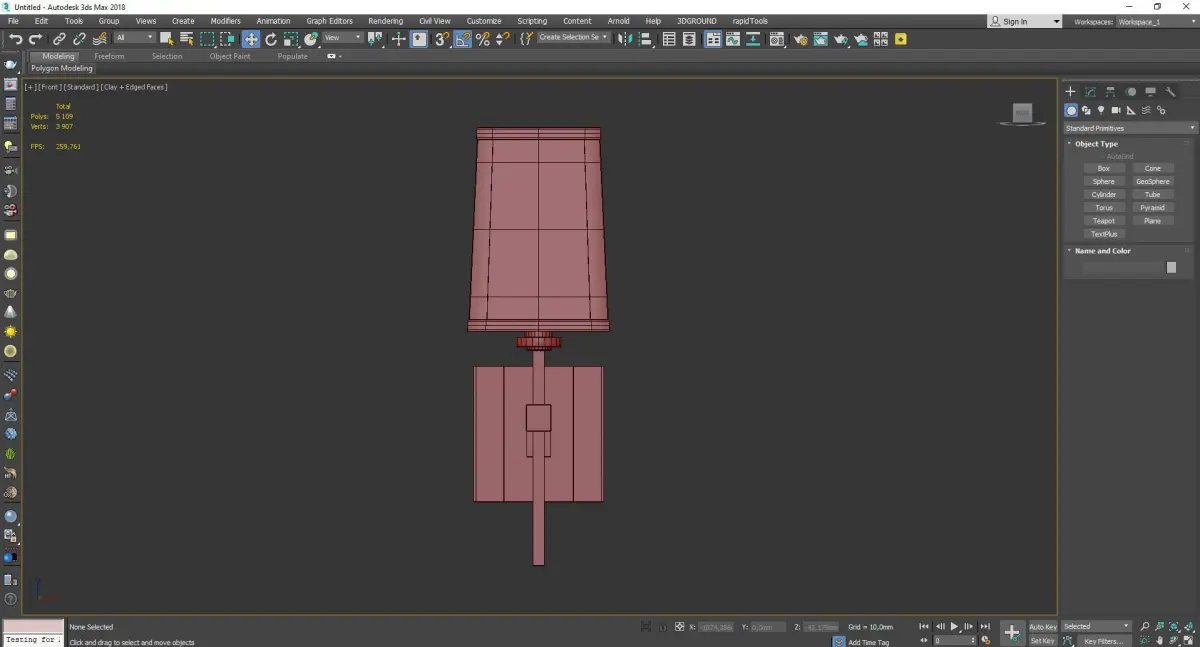Open the Standard Primitives dropdown

click(x=1130, y=128)
